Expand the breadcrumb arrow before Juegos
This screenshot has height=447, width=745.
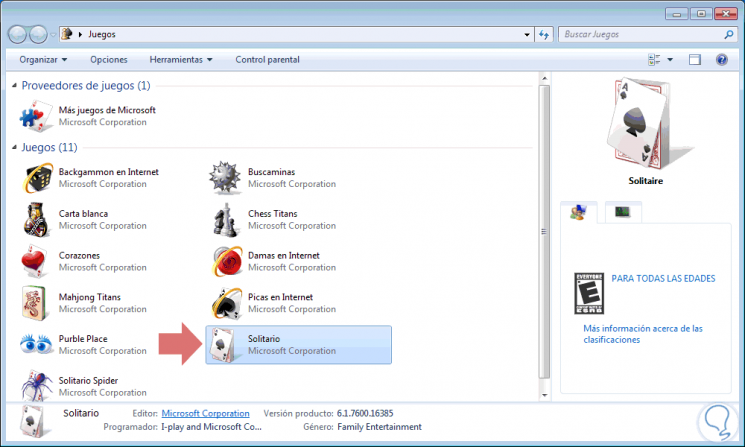pos(80,34)
